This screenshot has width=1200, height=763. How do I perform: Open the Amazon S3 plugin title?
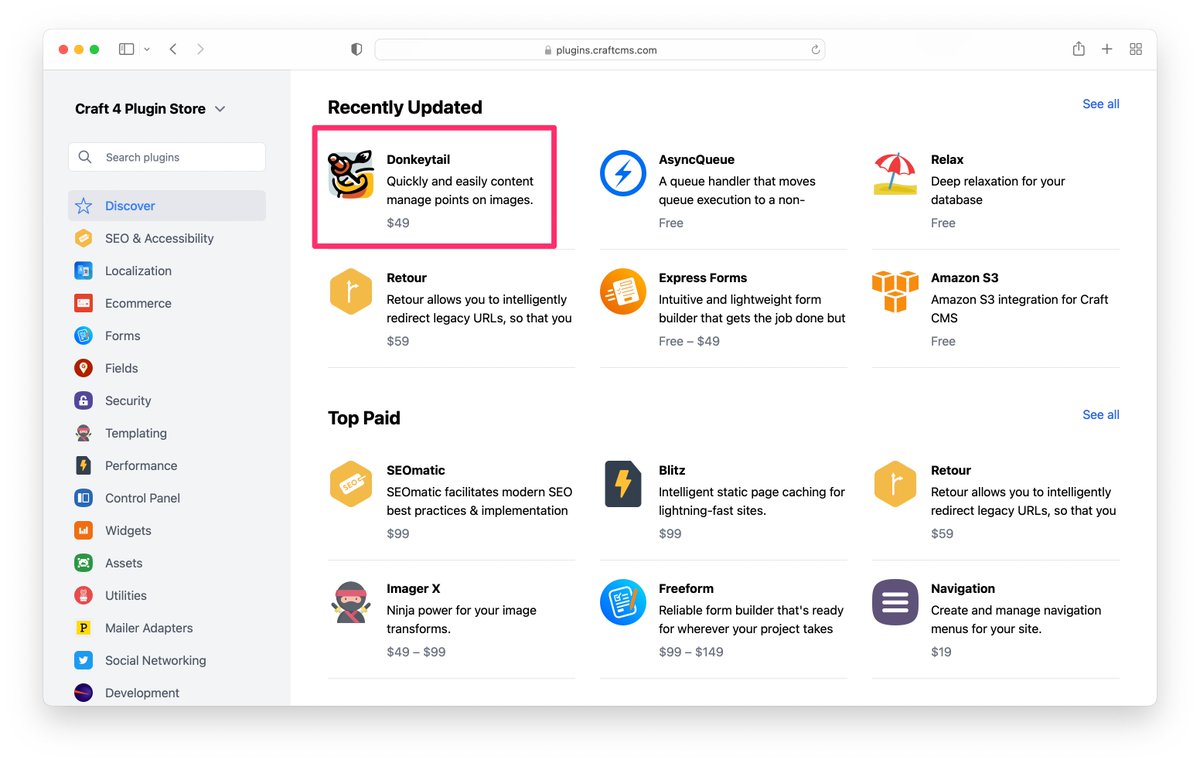(965, 278)
